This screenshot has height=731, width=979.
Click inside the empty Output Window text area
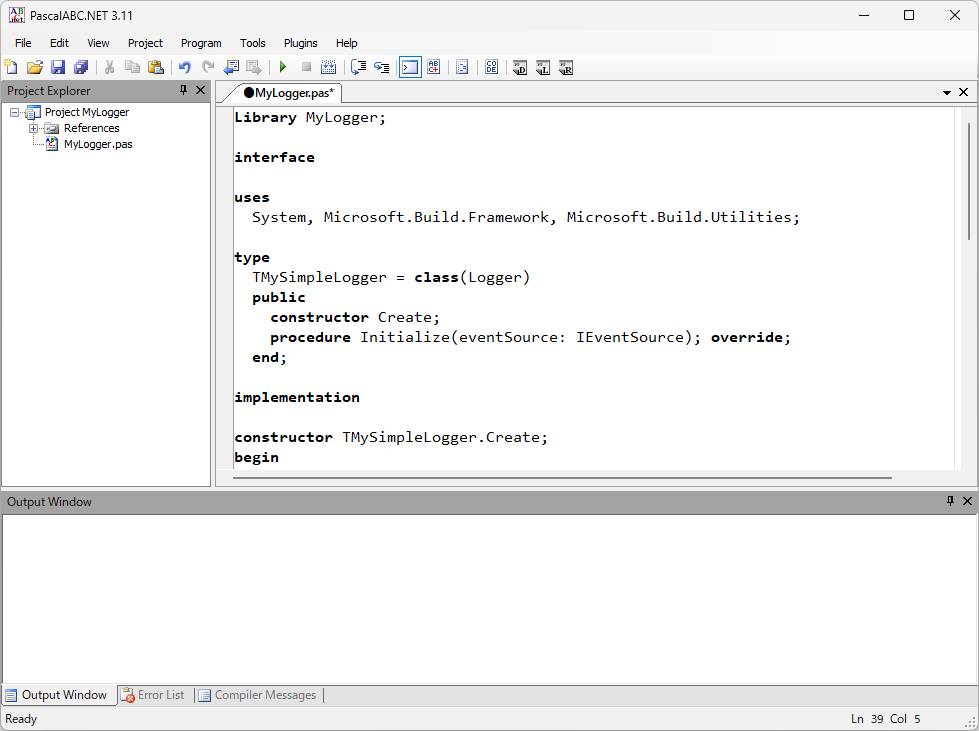490,599
